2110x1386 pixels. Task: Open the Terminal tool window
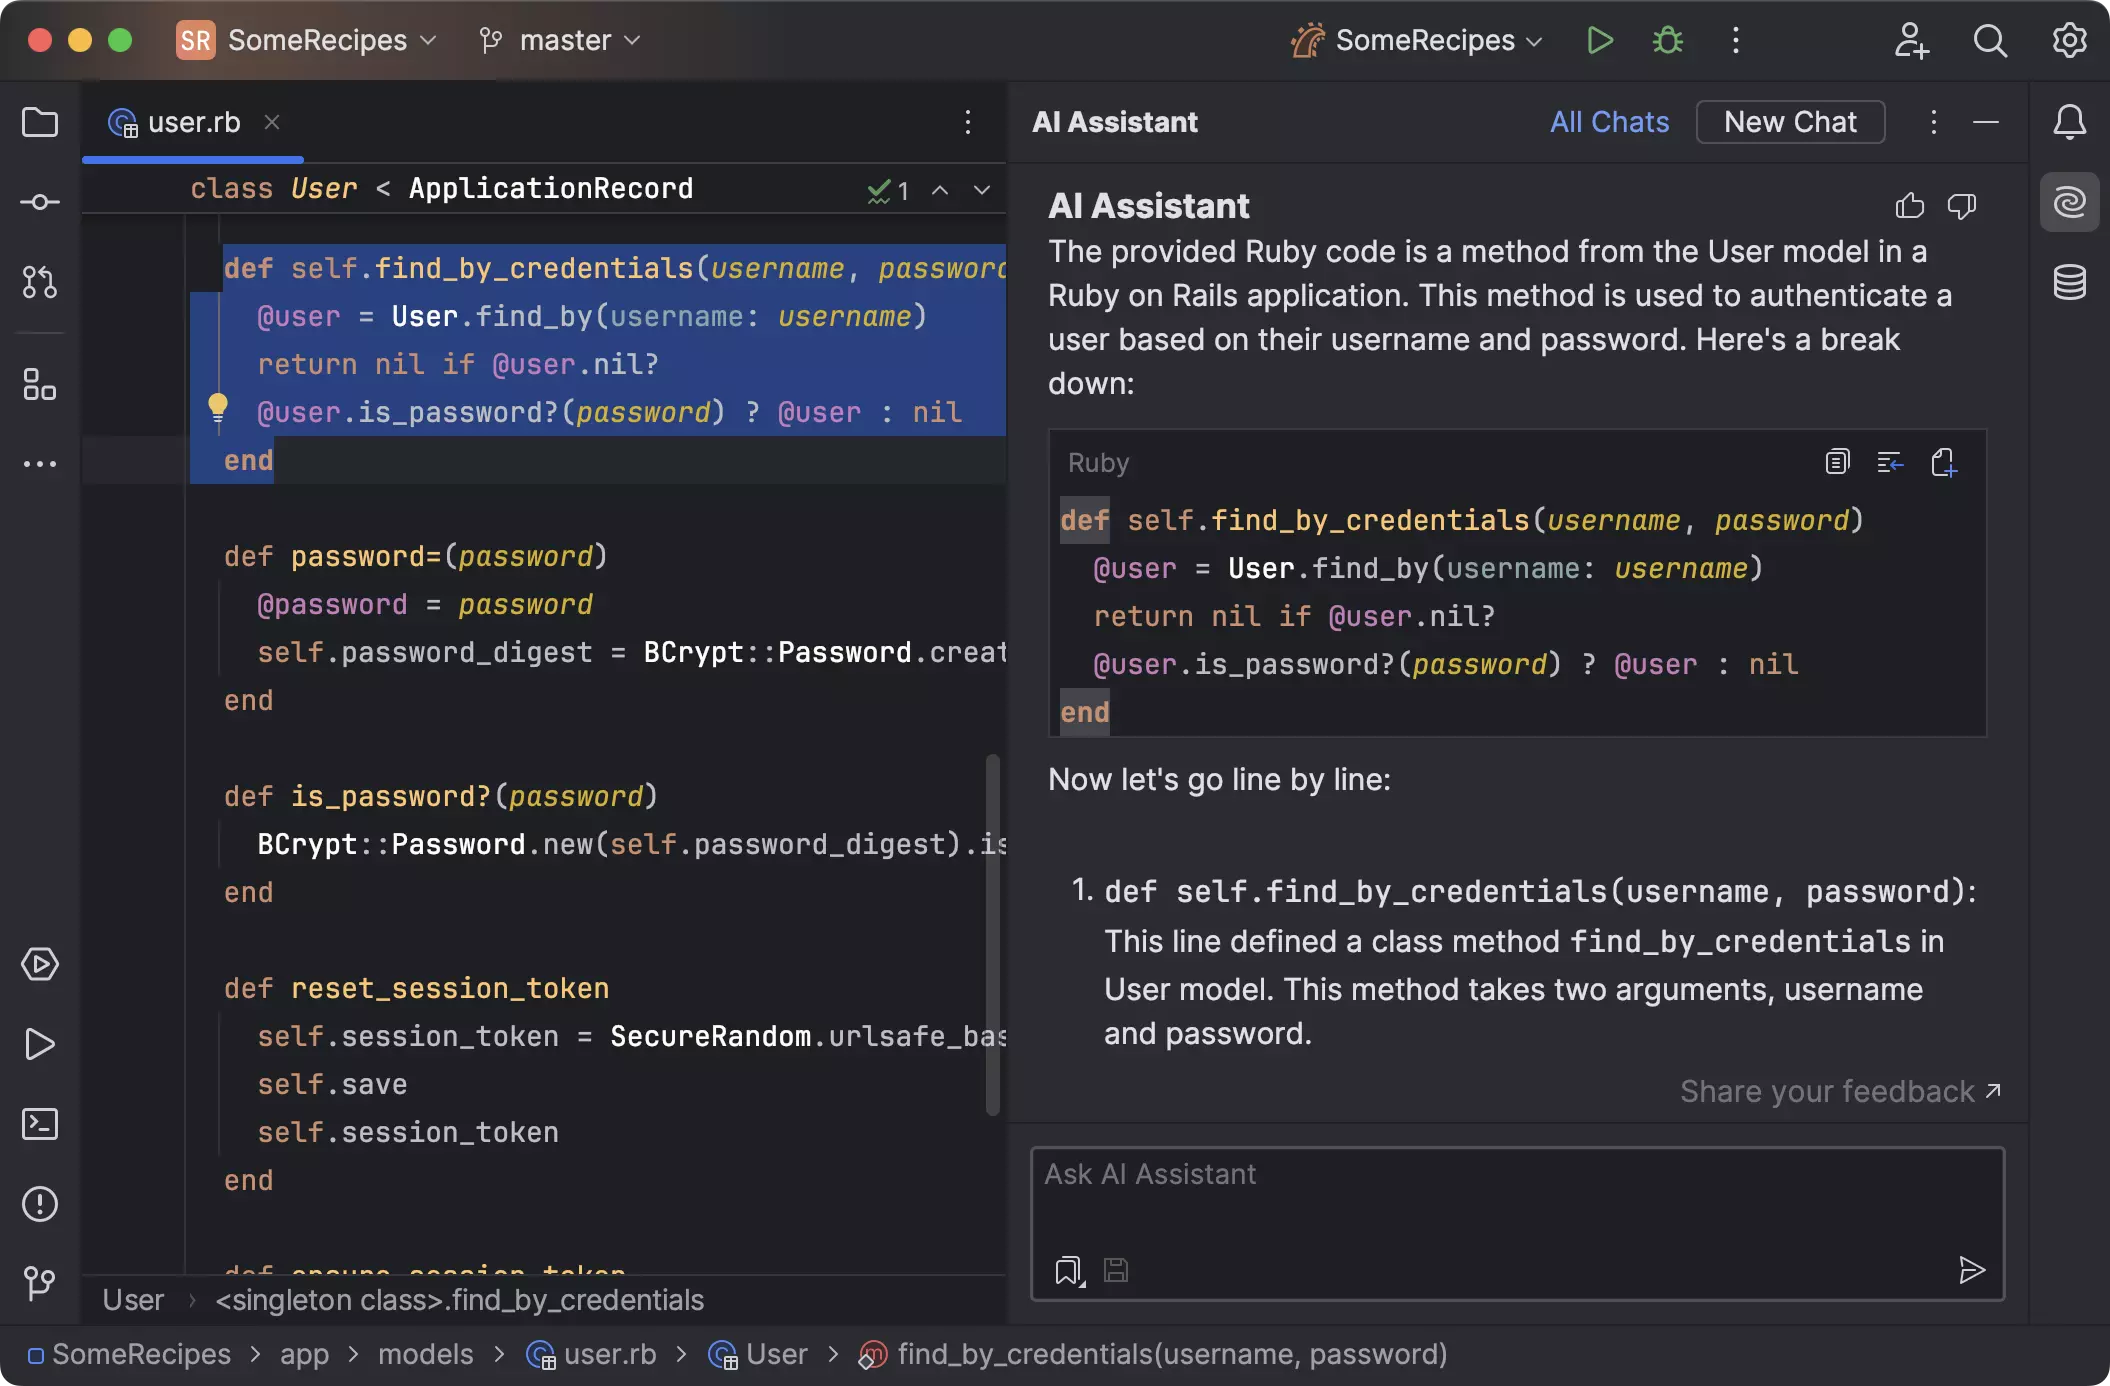(40, 1124)
